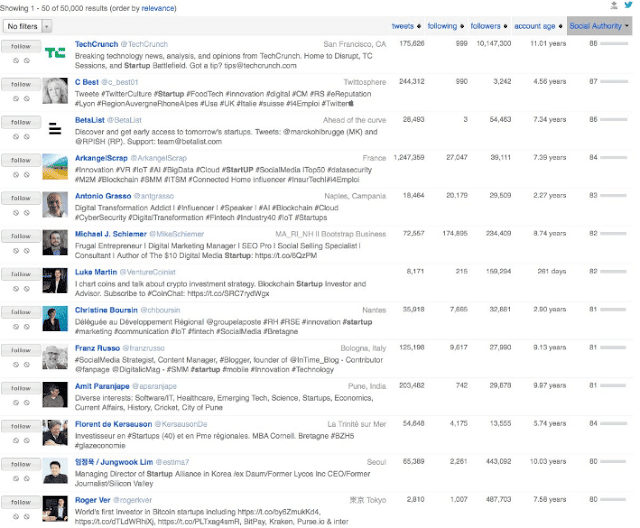Image resolution: width=640 pixels, height=528 pixels.
Task: Sort results by tweets column
Action: point(406,26)
